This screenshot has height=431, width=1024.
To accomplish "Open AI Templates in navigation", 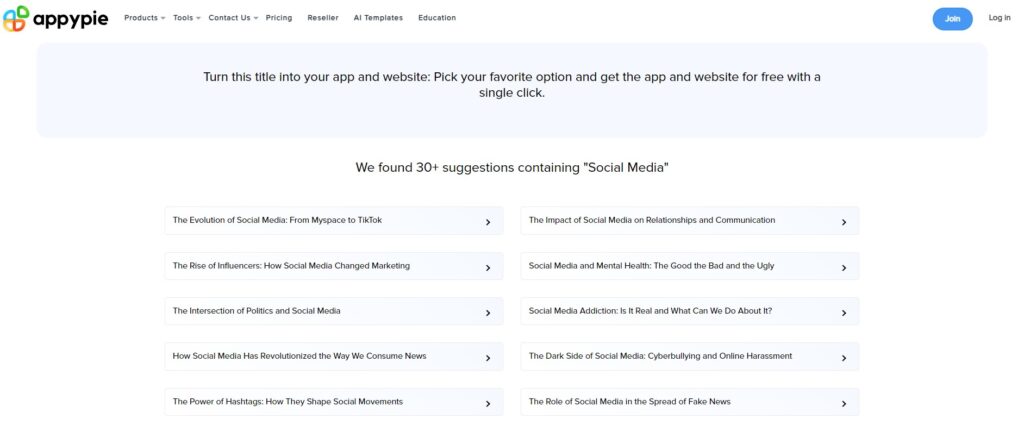I will click(x=378, y=18).
